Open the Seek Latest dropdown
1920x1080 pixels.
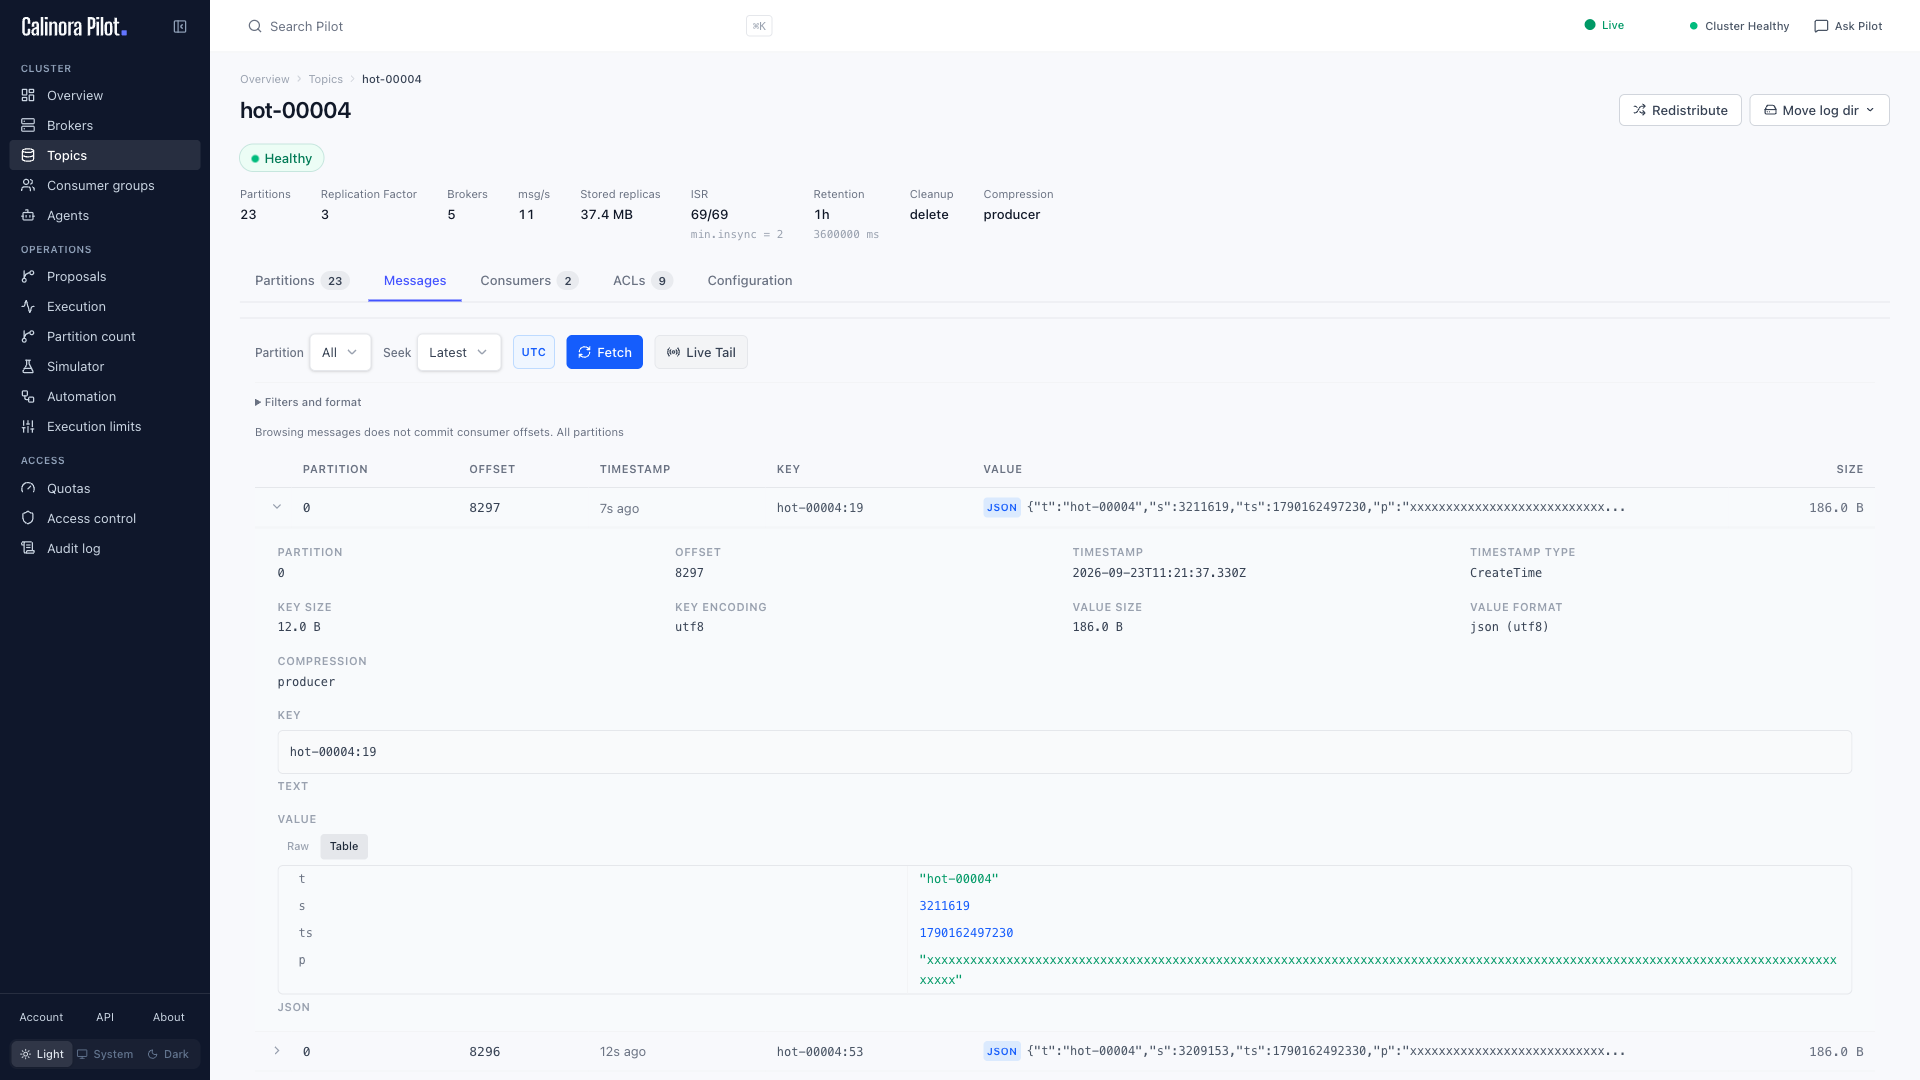pos(459,352)
